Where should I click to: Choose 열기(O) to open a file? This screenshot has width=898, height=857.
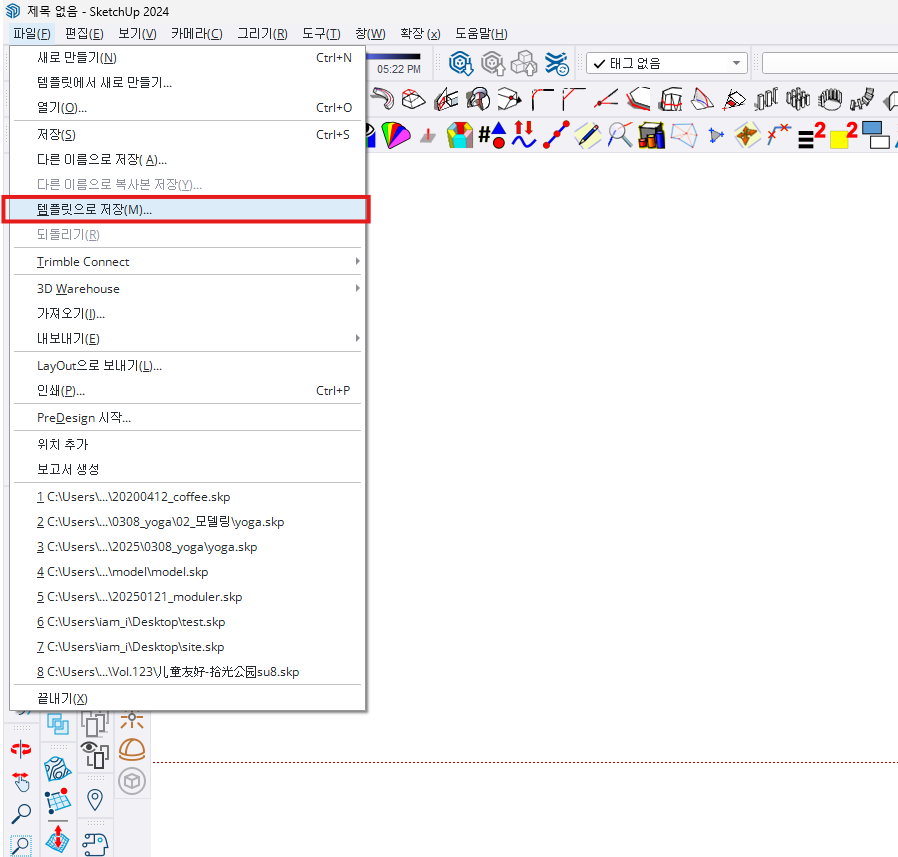click(187, 107)
